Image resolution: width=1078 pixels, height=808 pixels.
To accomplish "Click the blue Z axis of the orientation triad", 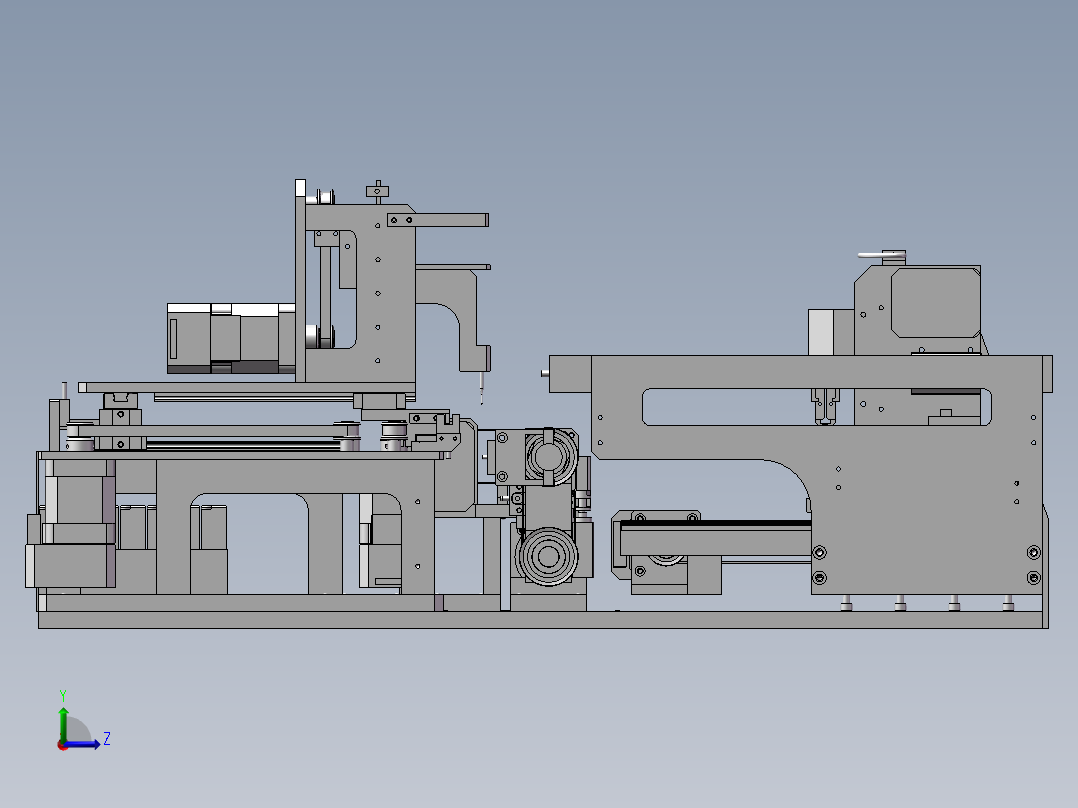I will click(84, 744).
